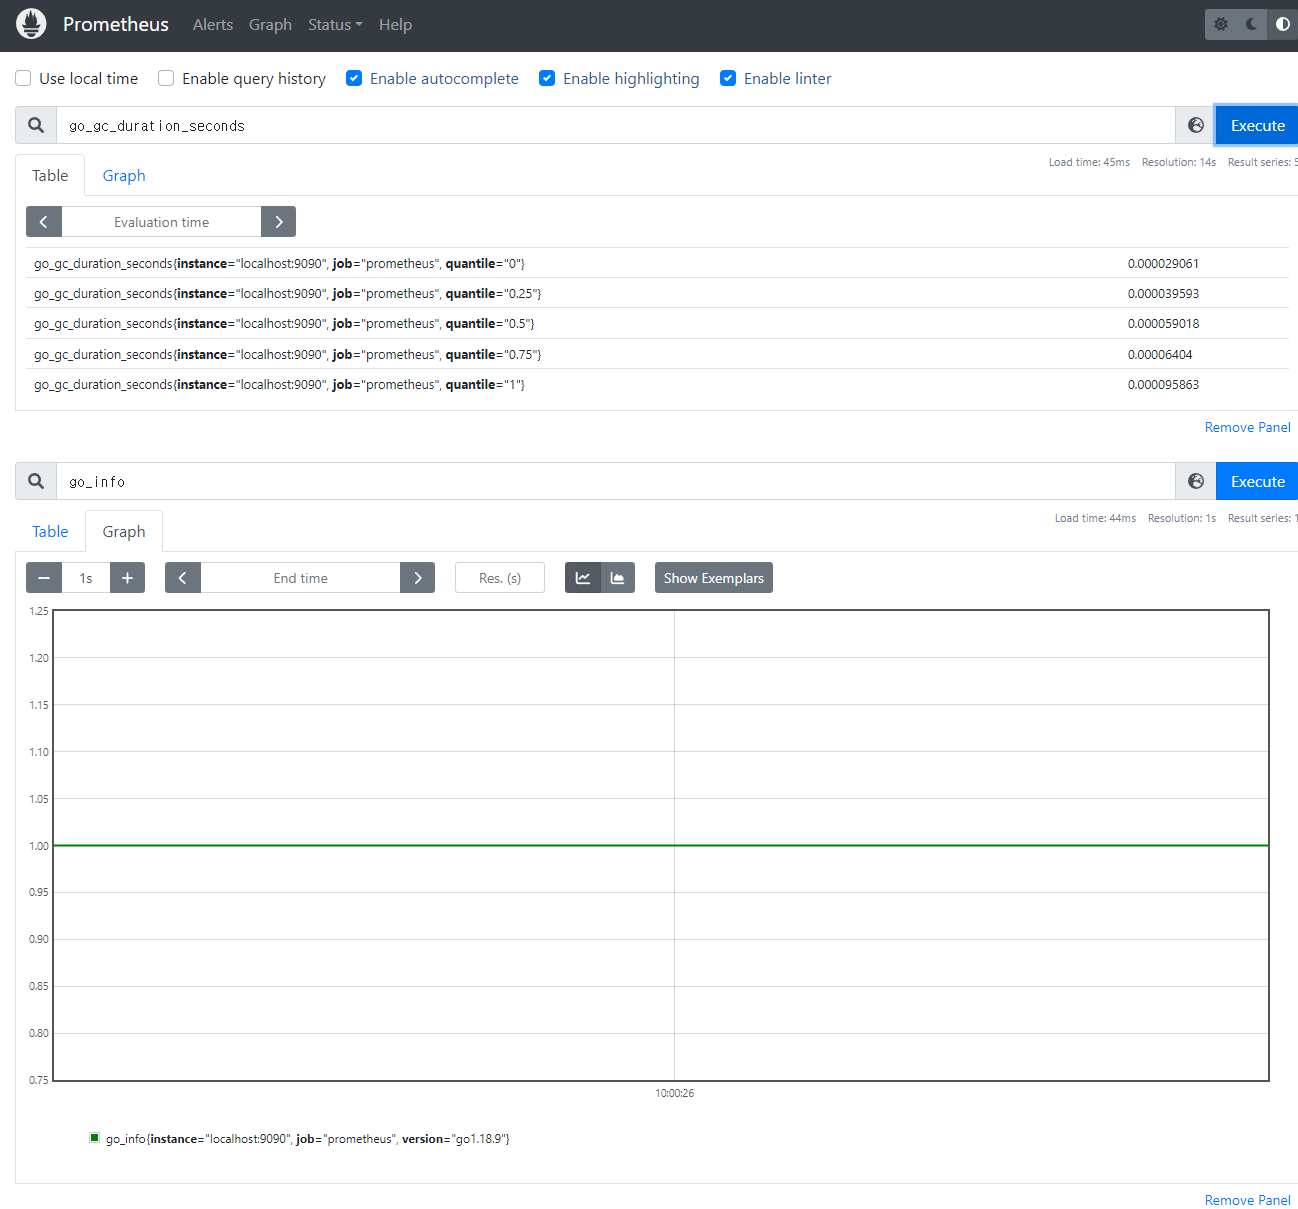Image resolution: width=1298 pixels, height=1209 pixels.
Task: Select series row with quantile="1"
Action: [x=657, y=384]
